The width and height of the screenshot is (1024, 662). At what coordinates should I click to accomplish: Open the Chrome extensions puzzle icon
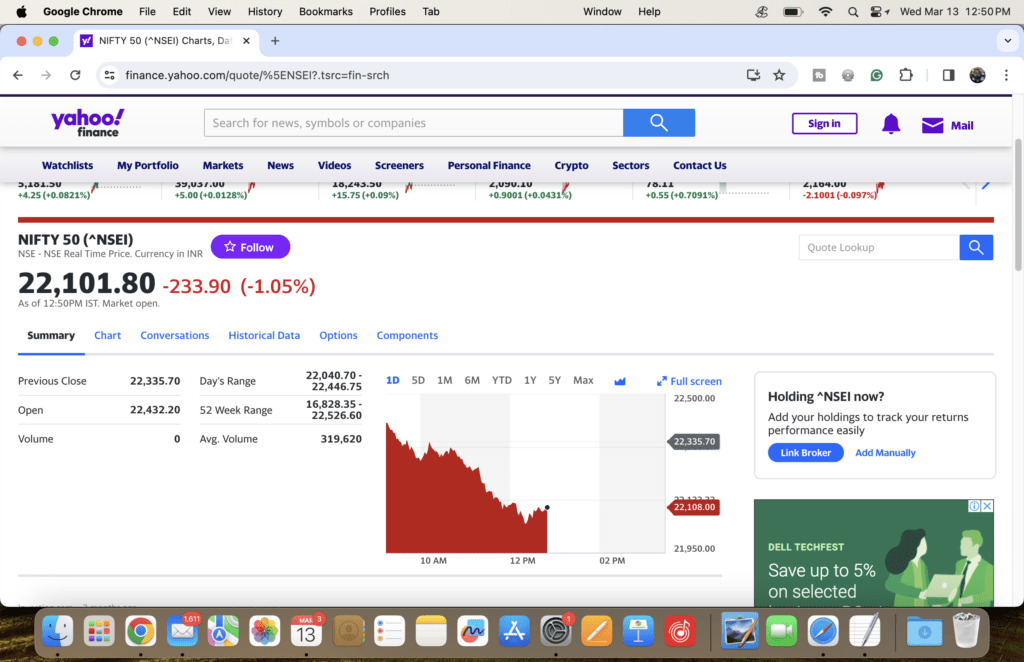tap(906, 75)
